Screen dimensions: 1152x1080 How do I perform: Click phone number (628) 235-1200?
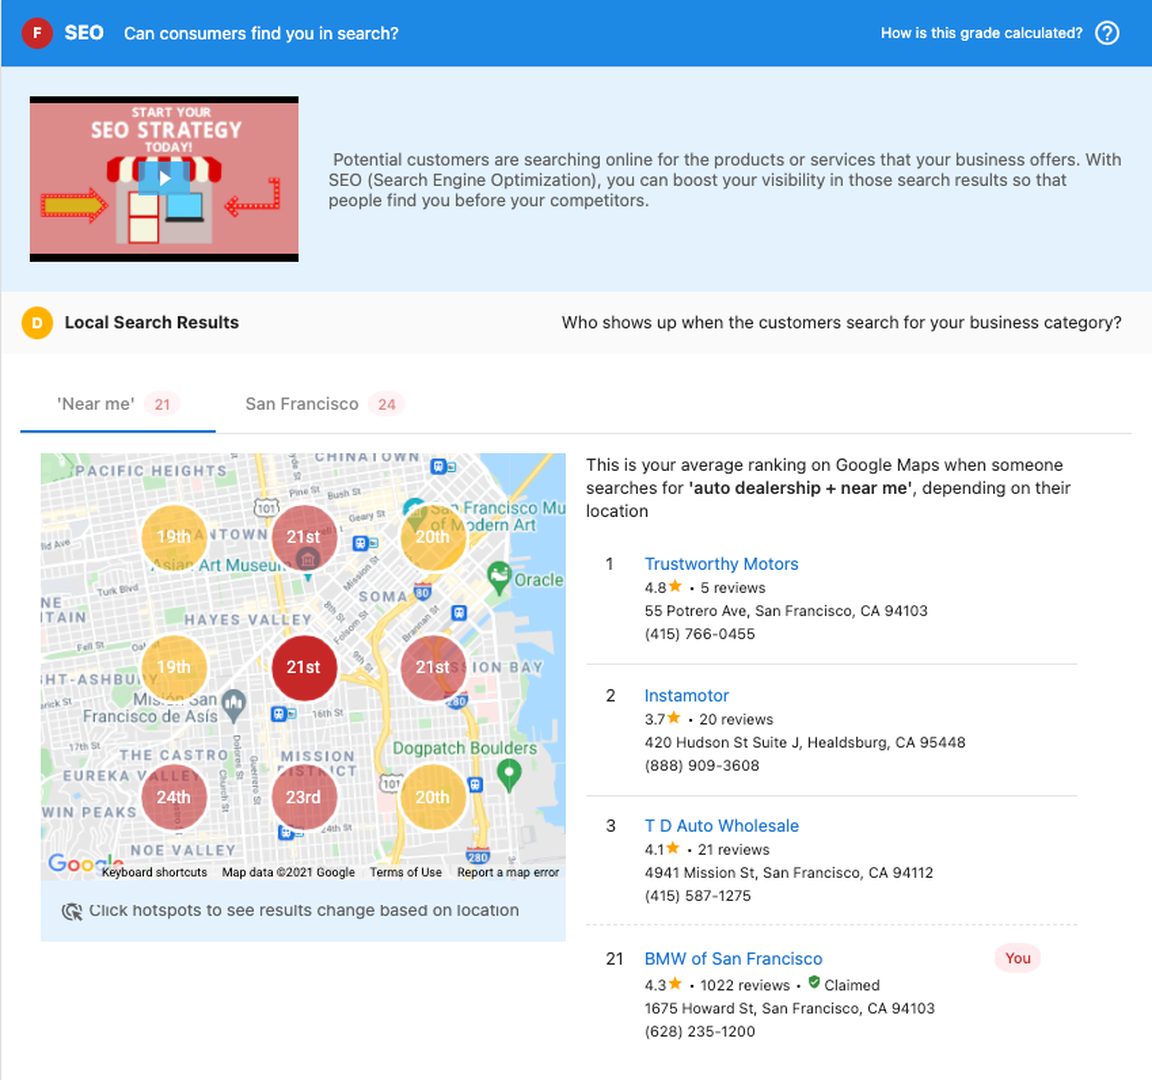click(x=699, y=1032)
